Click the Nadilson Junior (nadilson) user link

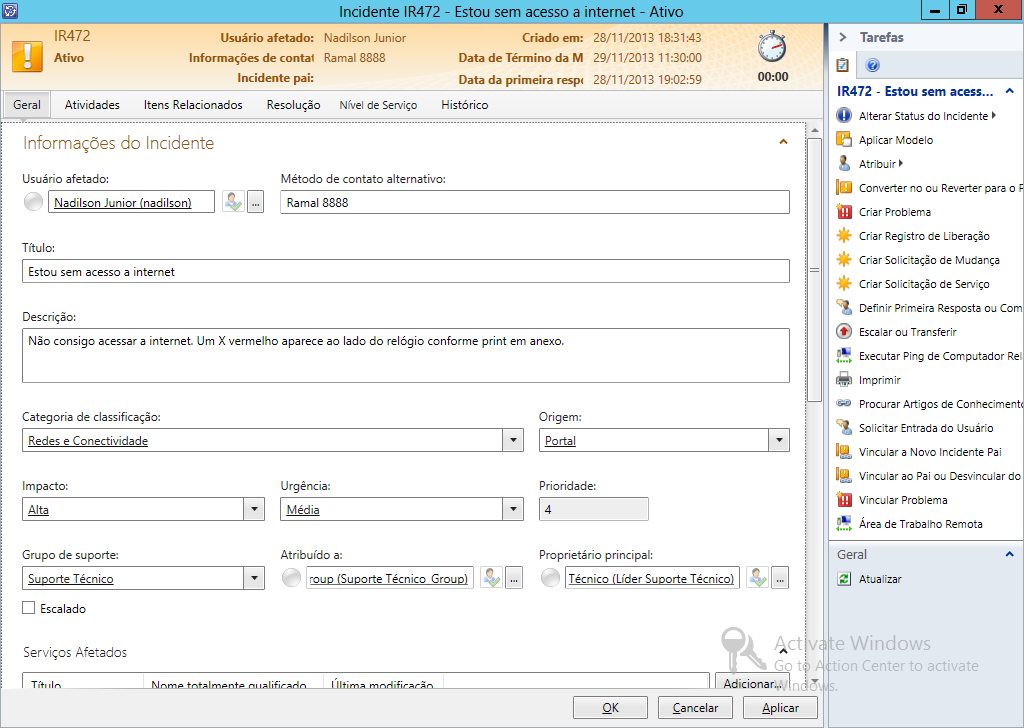click(x=123, y=202)
